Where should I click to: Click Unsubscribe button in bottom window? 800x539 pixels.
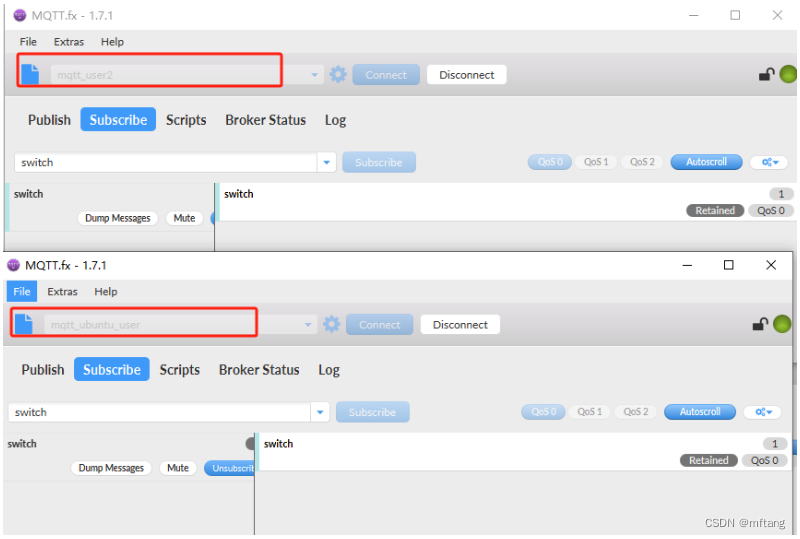click(231, 468)
